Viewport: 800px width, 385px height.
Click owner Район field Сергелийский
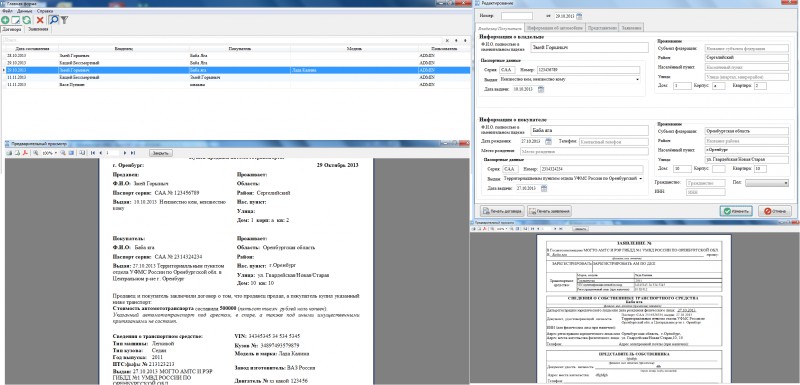[746, 58]
